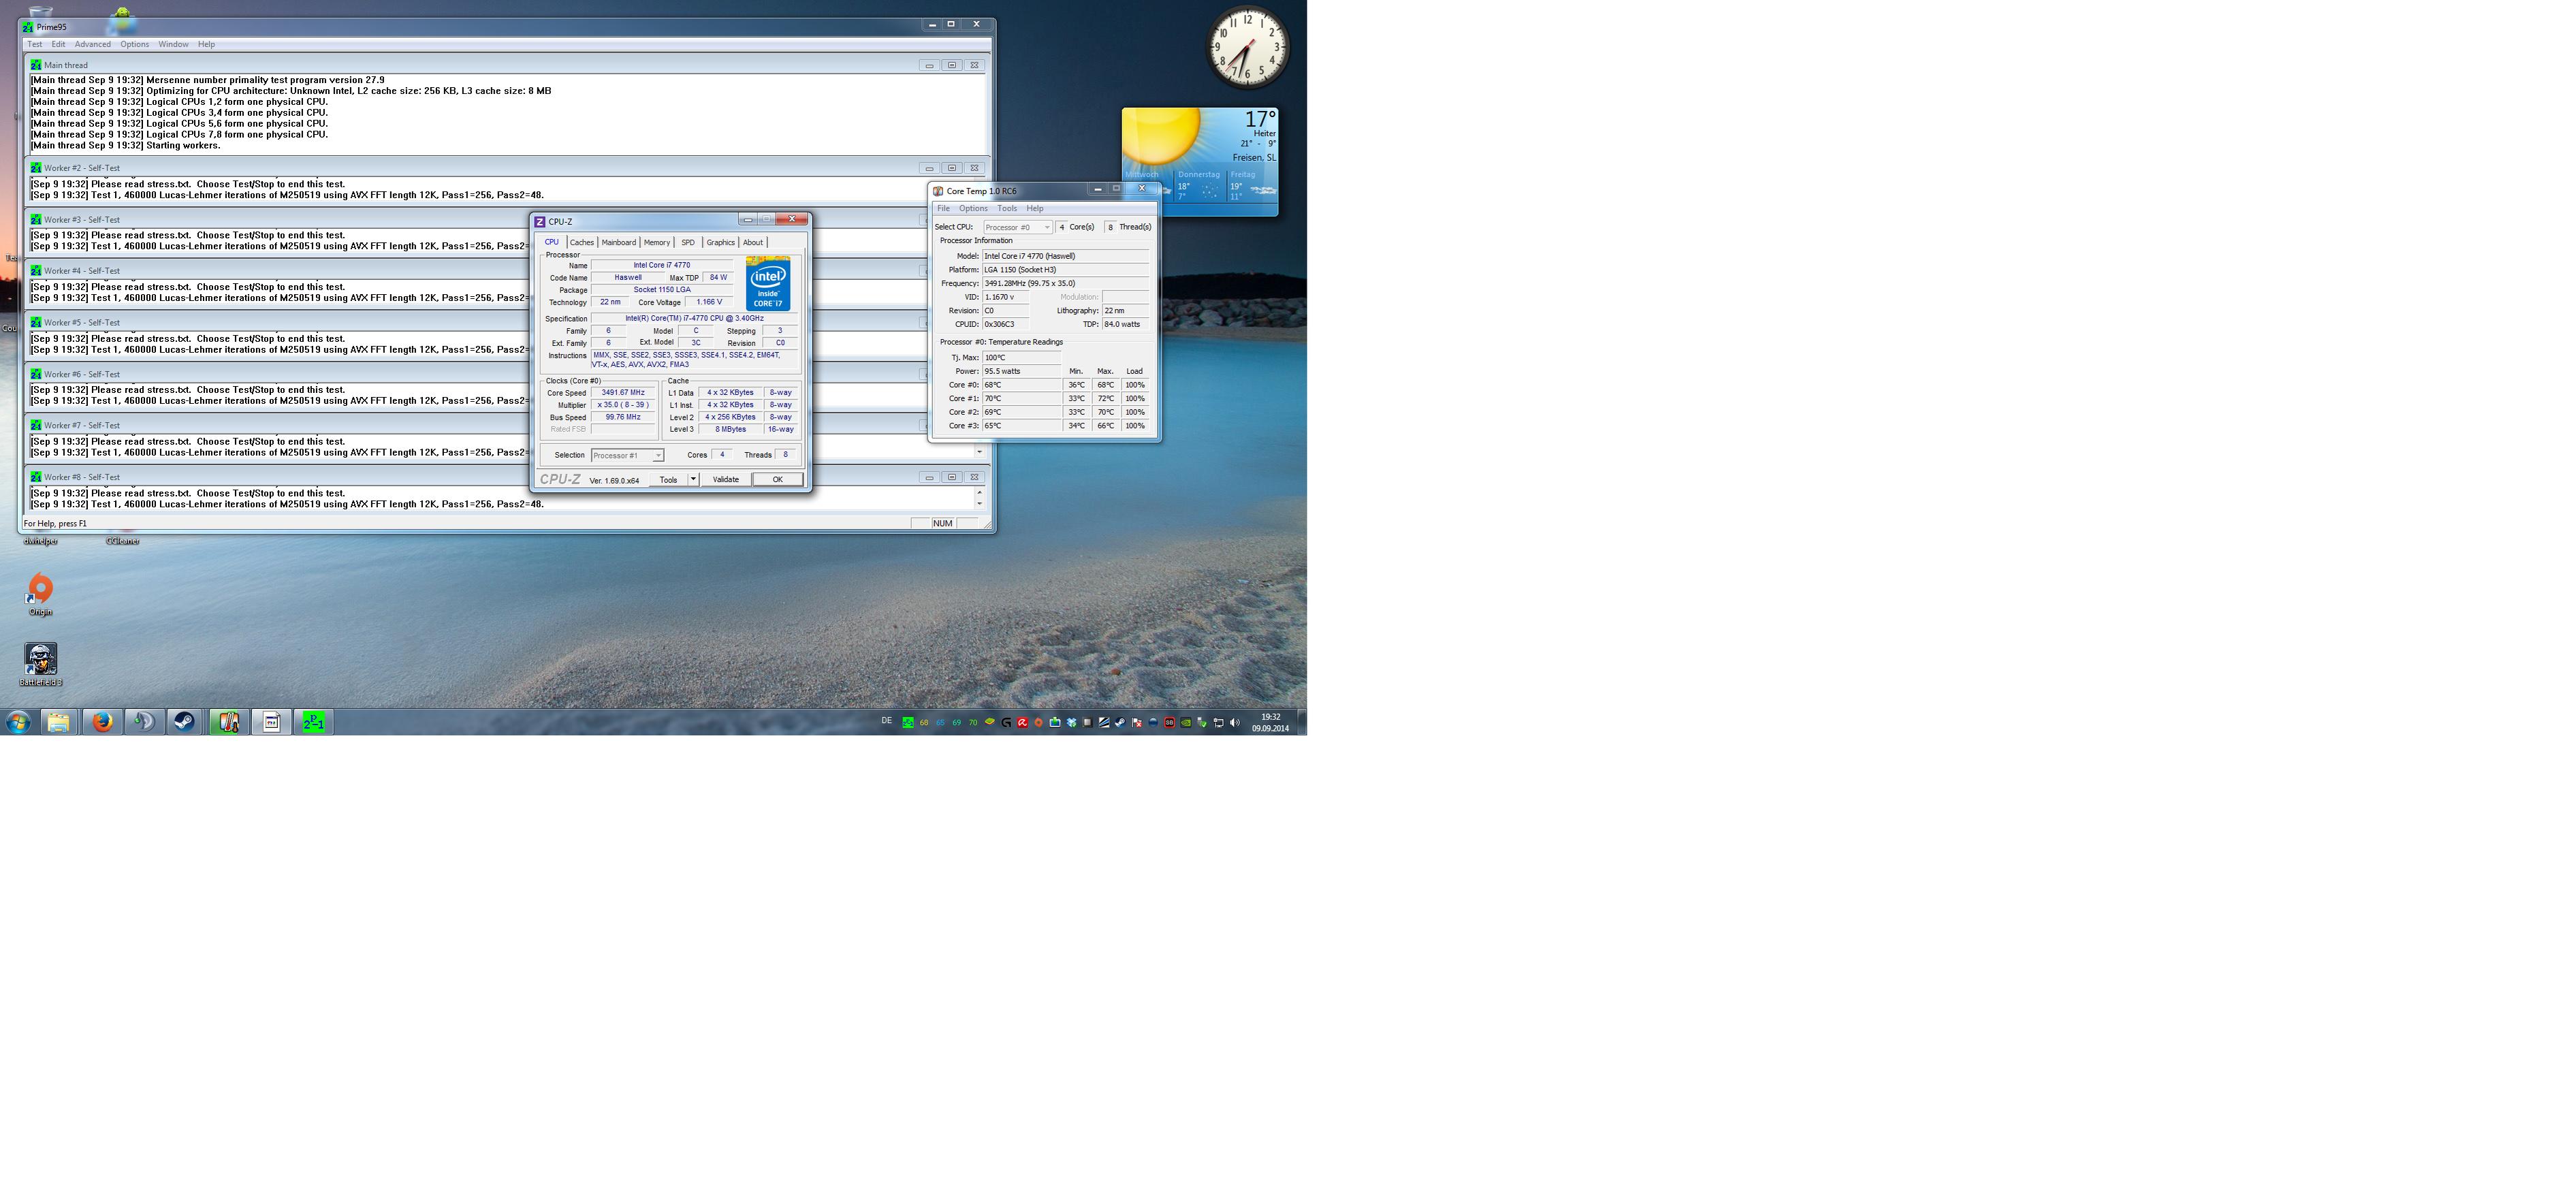This screenshot has height=1178, width=2576.
Task: Click the Intel Core i7 logo in CPU-Z
Action: coord(768,284)
